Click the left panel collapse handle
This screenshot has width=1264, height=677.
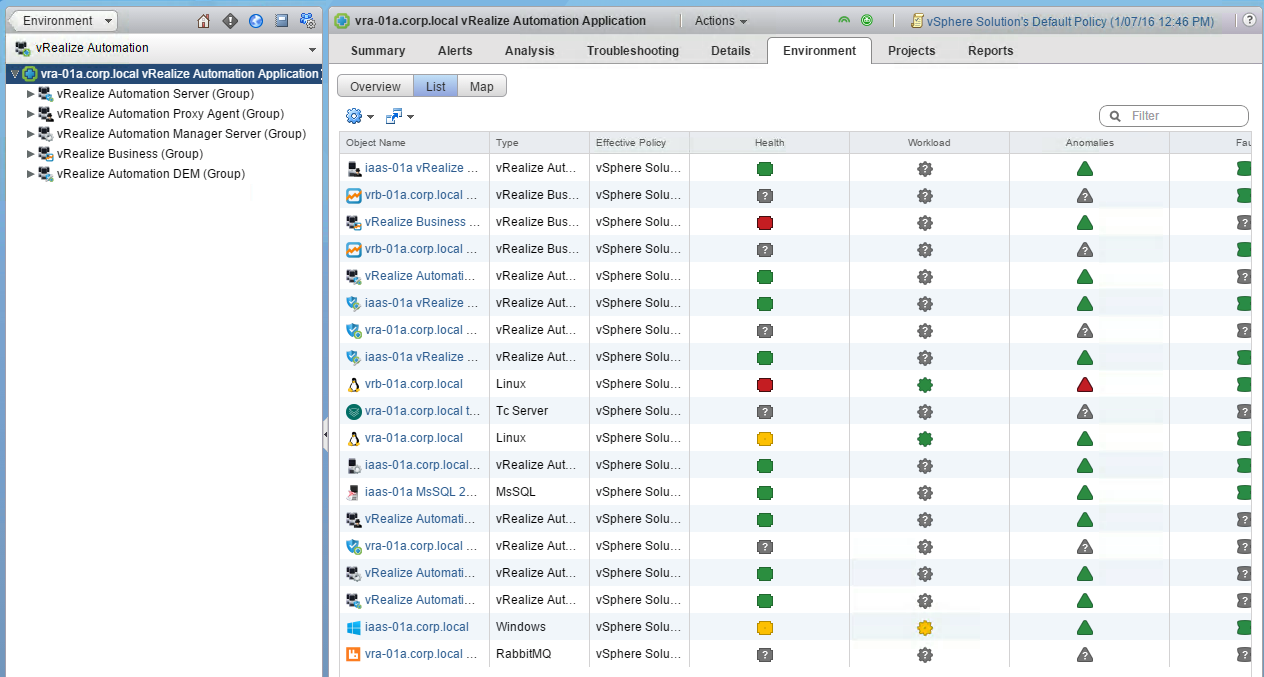point(325,435)
